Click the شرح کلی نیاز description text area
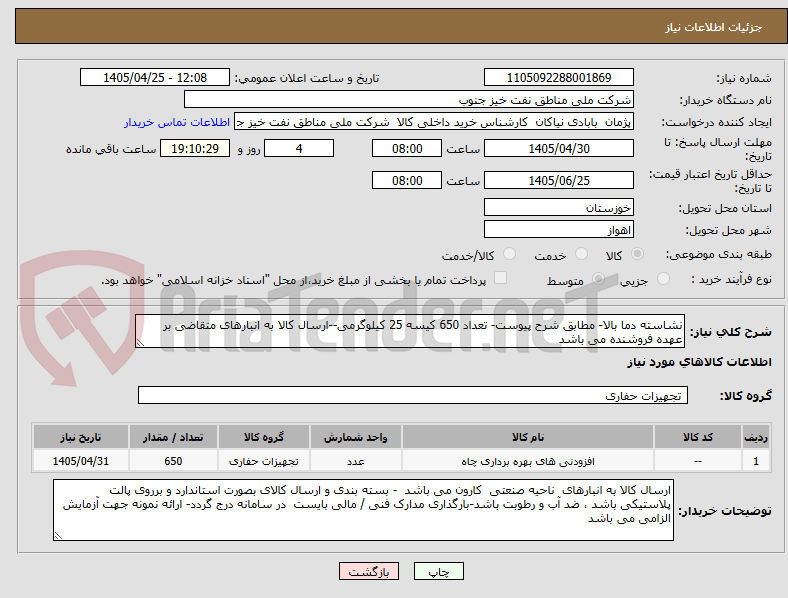 coord(410,332)
